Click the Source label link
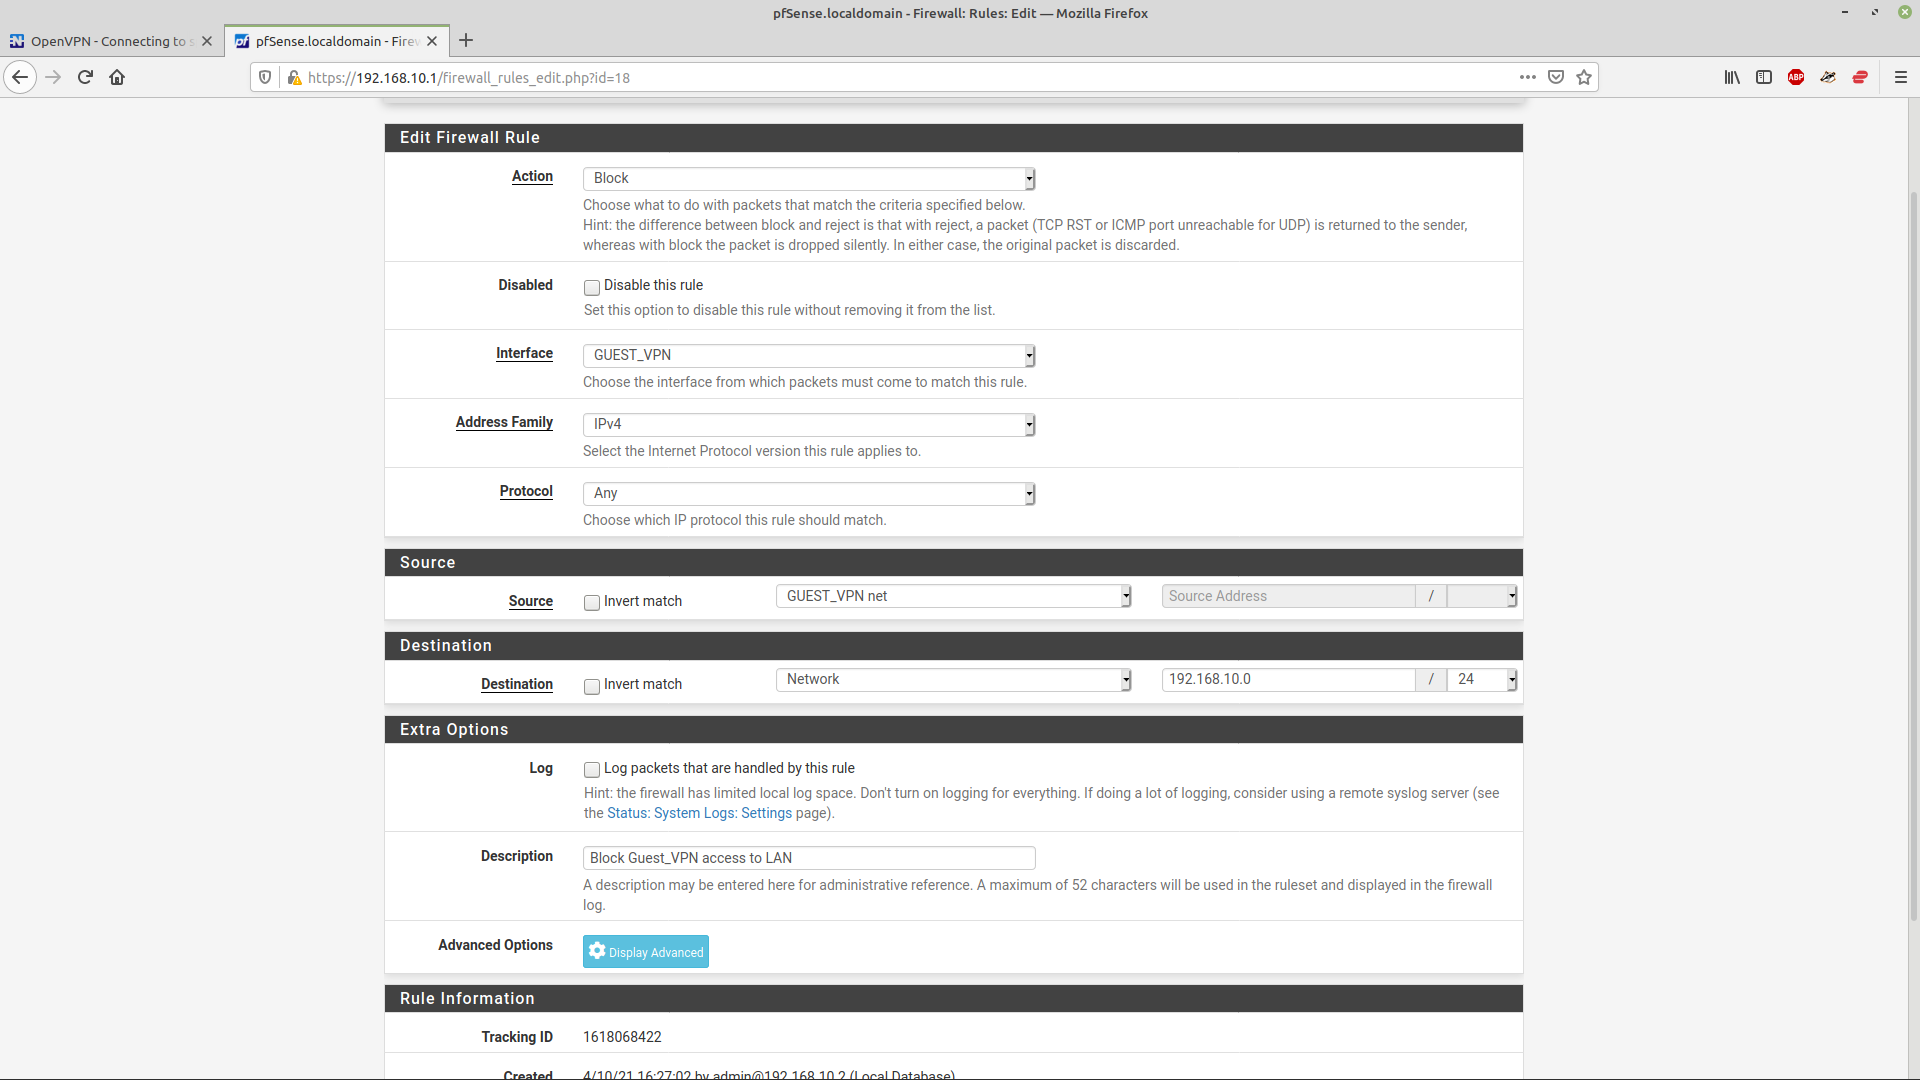This screenshot has height=1080, width=1920. coord(530,601)
